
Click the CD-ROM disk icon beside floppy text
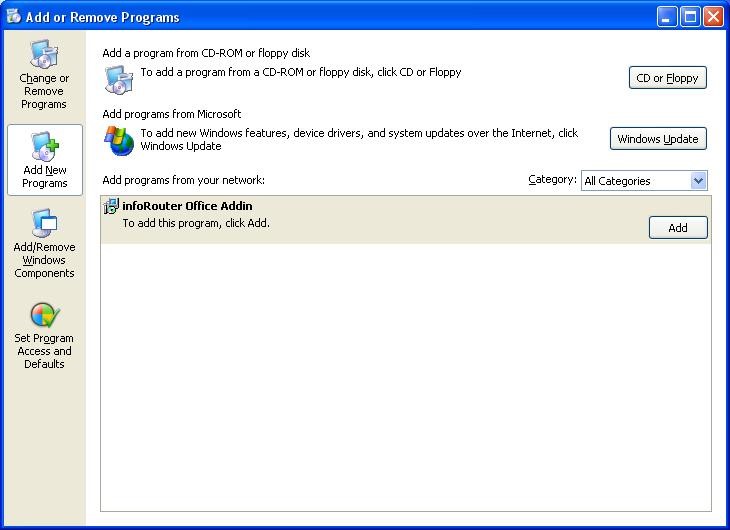point(119,80)
